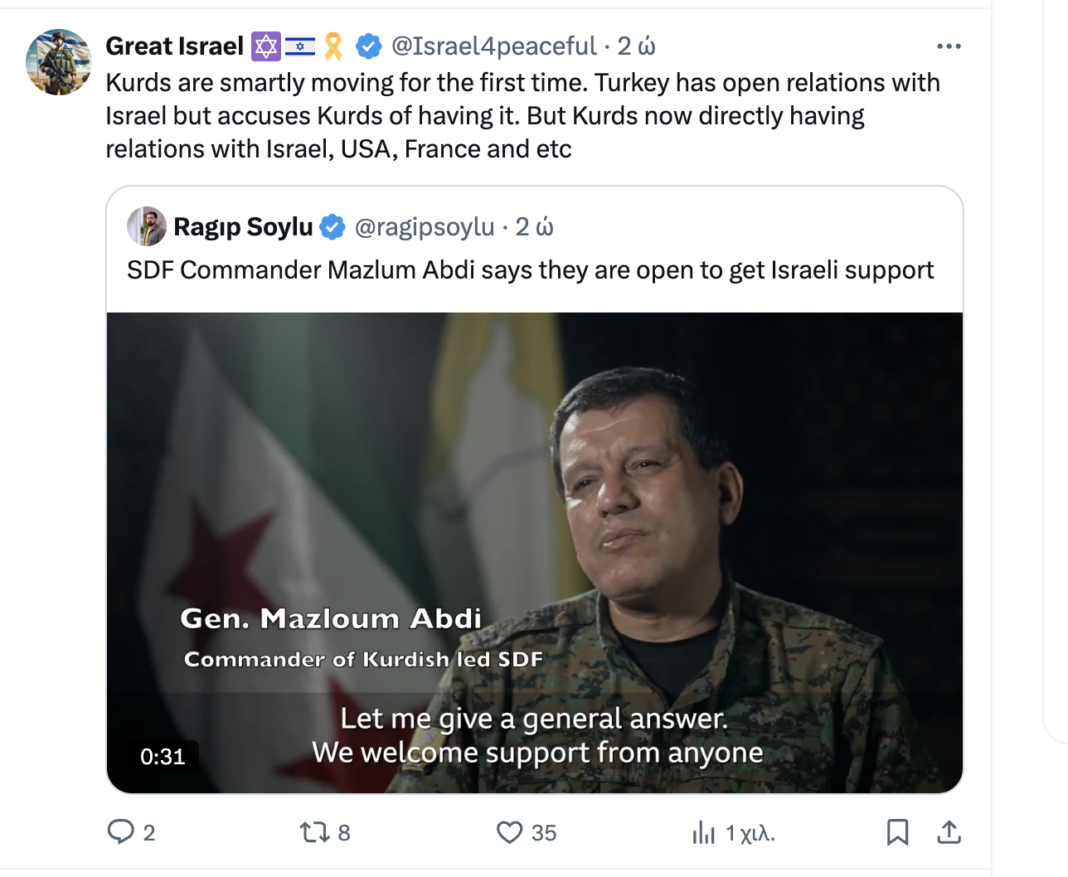
Task: View tweet analytics via the bar chart icon
Action: click(704, 832)
